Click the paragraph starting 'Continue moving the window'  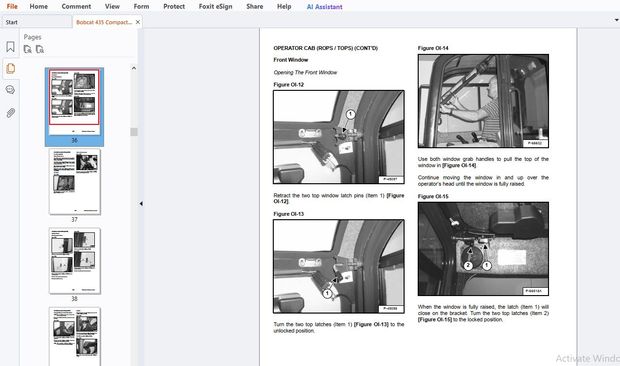click(483, 181)
